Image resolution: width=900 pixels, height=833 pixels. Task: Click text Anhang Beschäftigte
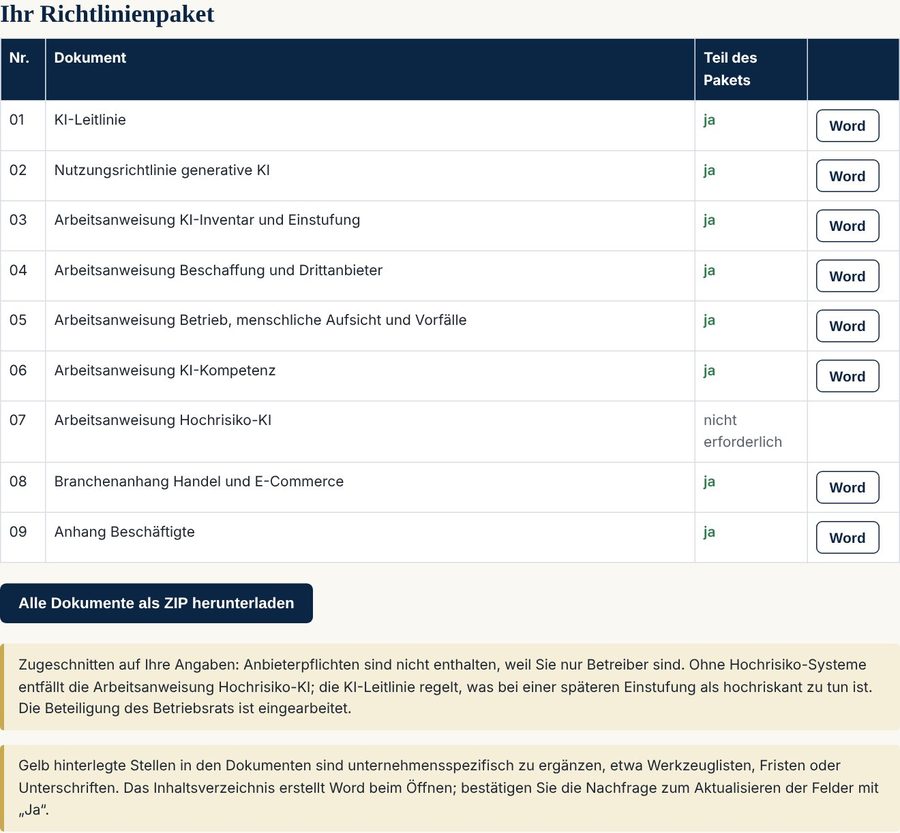pyautogui.click(x=125, y=532)
